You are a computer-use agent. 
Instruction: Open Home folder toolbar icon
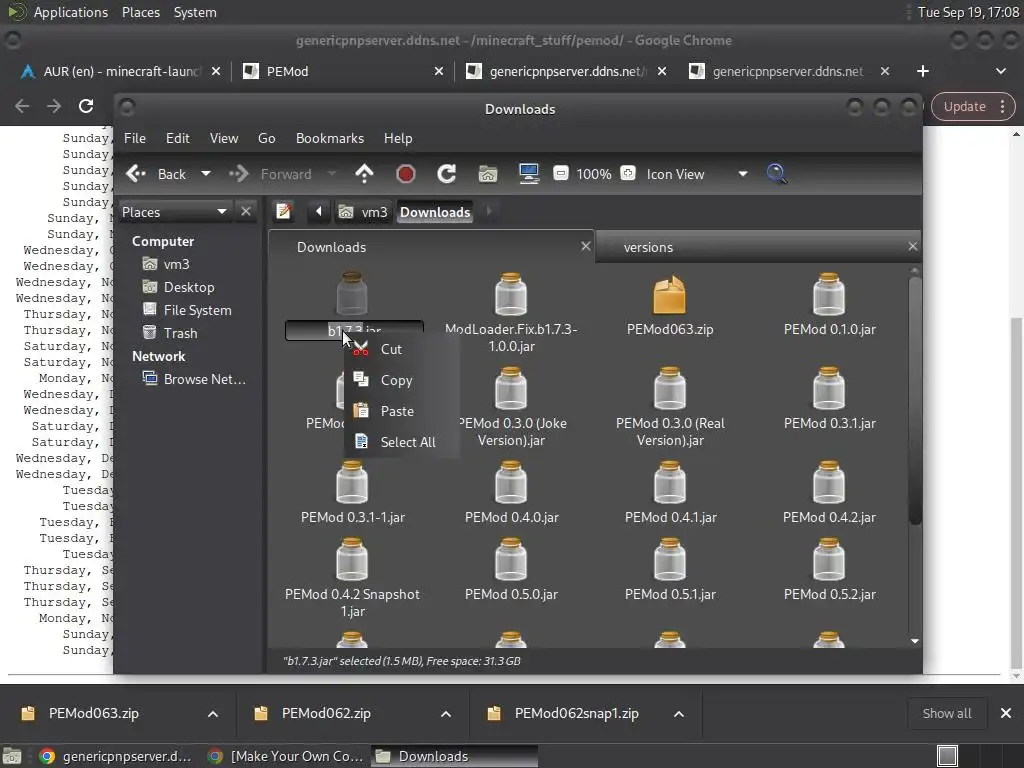point(488,174)
